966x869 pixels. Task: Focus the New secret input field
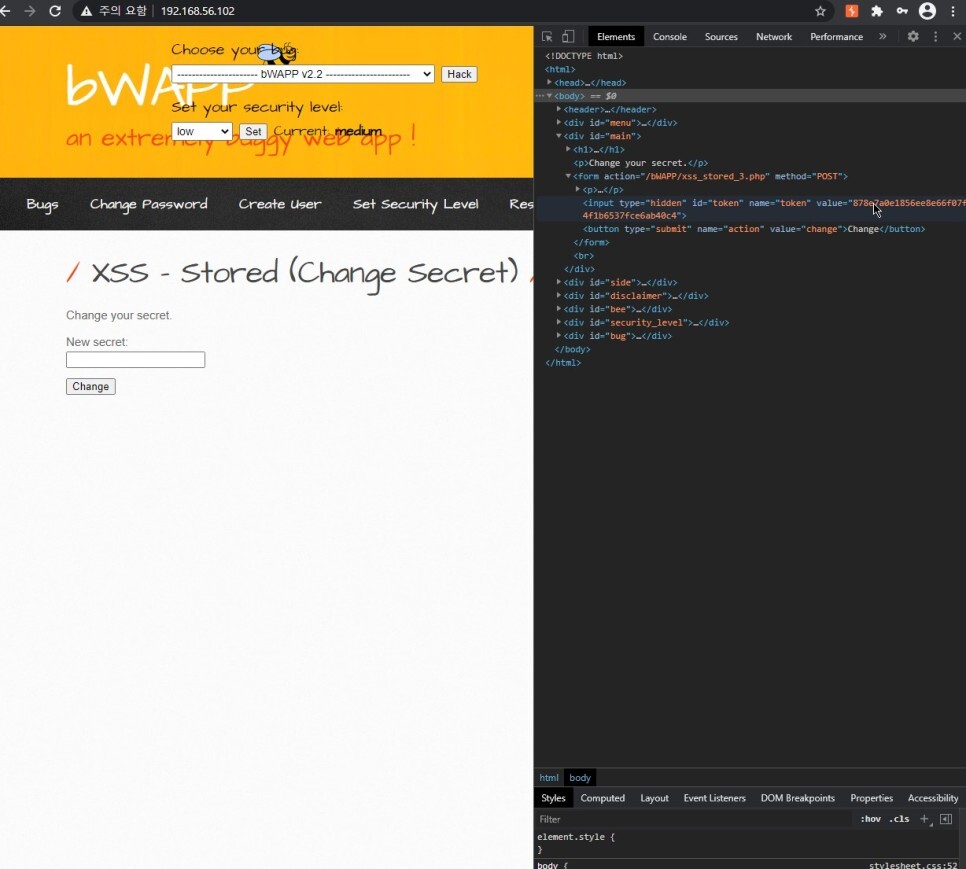point(136,360)
